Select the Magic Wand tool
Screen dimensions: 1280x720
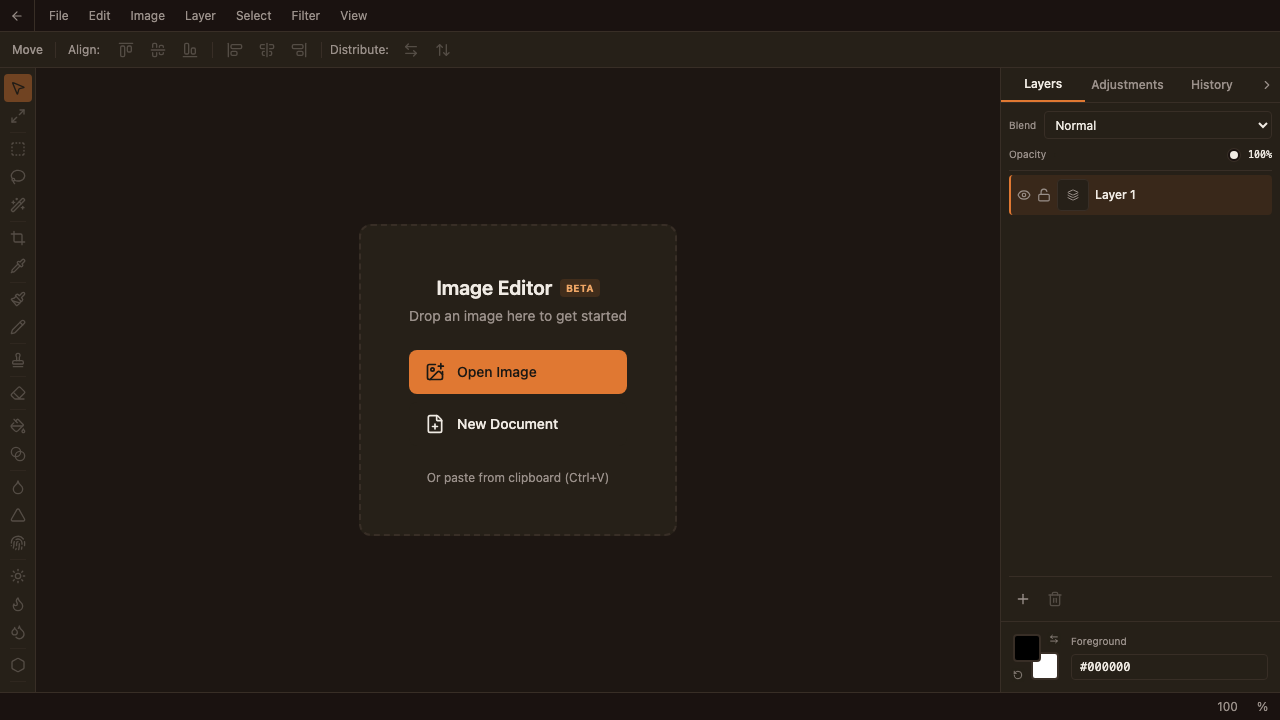pyautogui.click(x=18, y=205)
